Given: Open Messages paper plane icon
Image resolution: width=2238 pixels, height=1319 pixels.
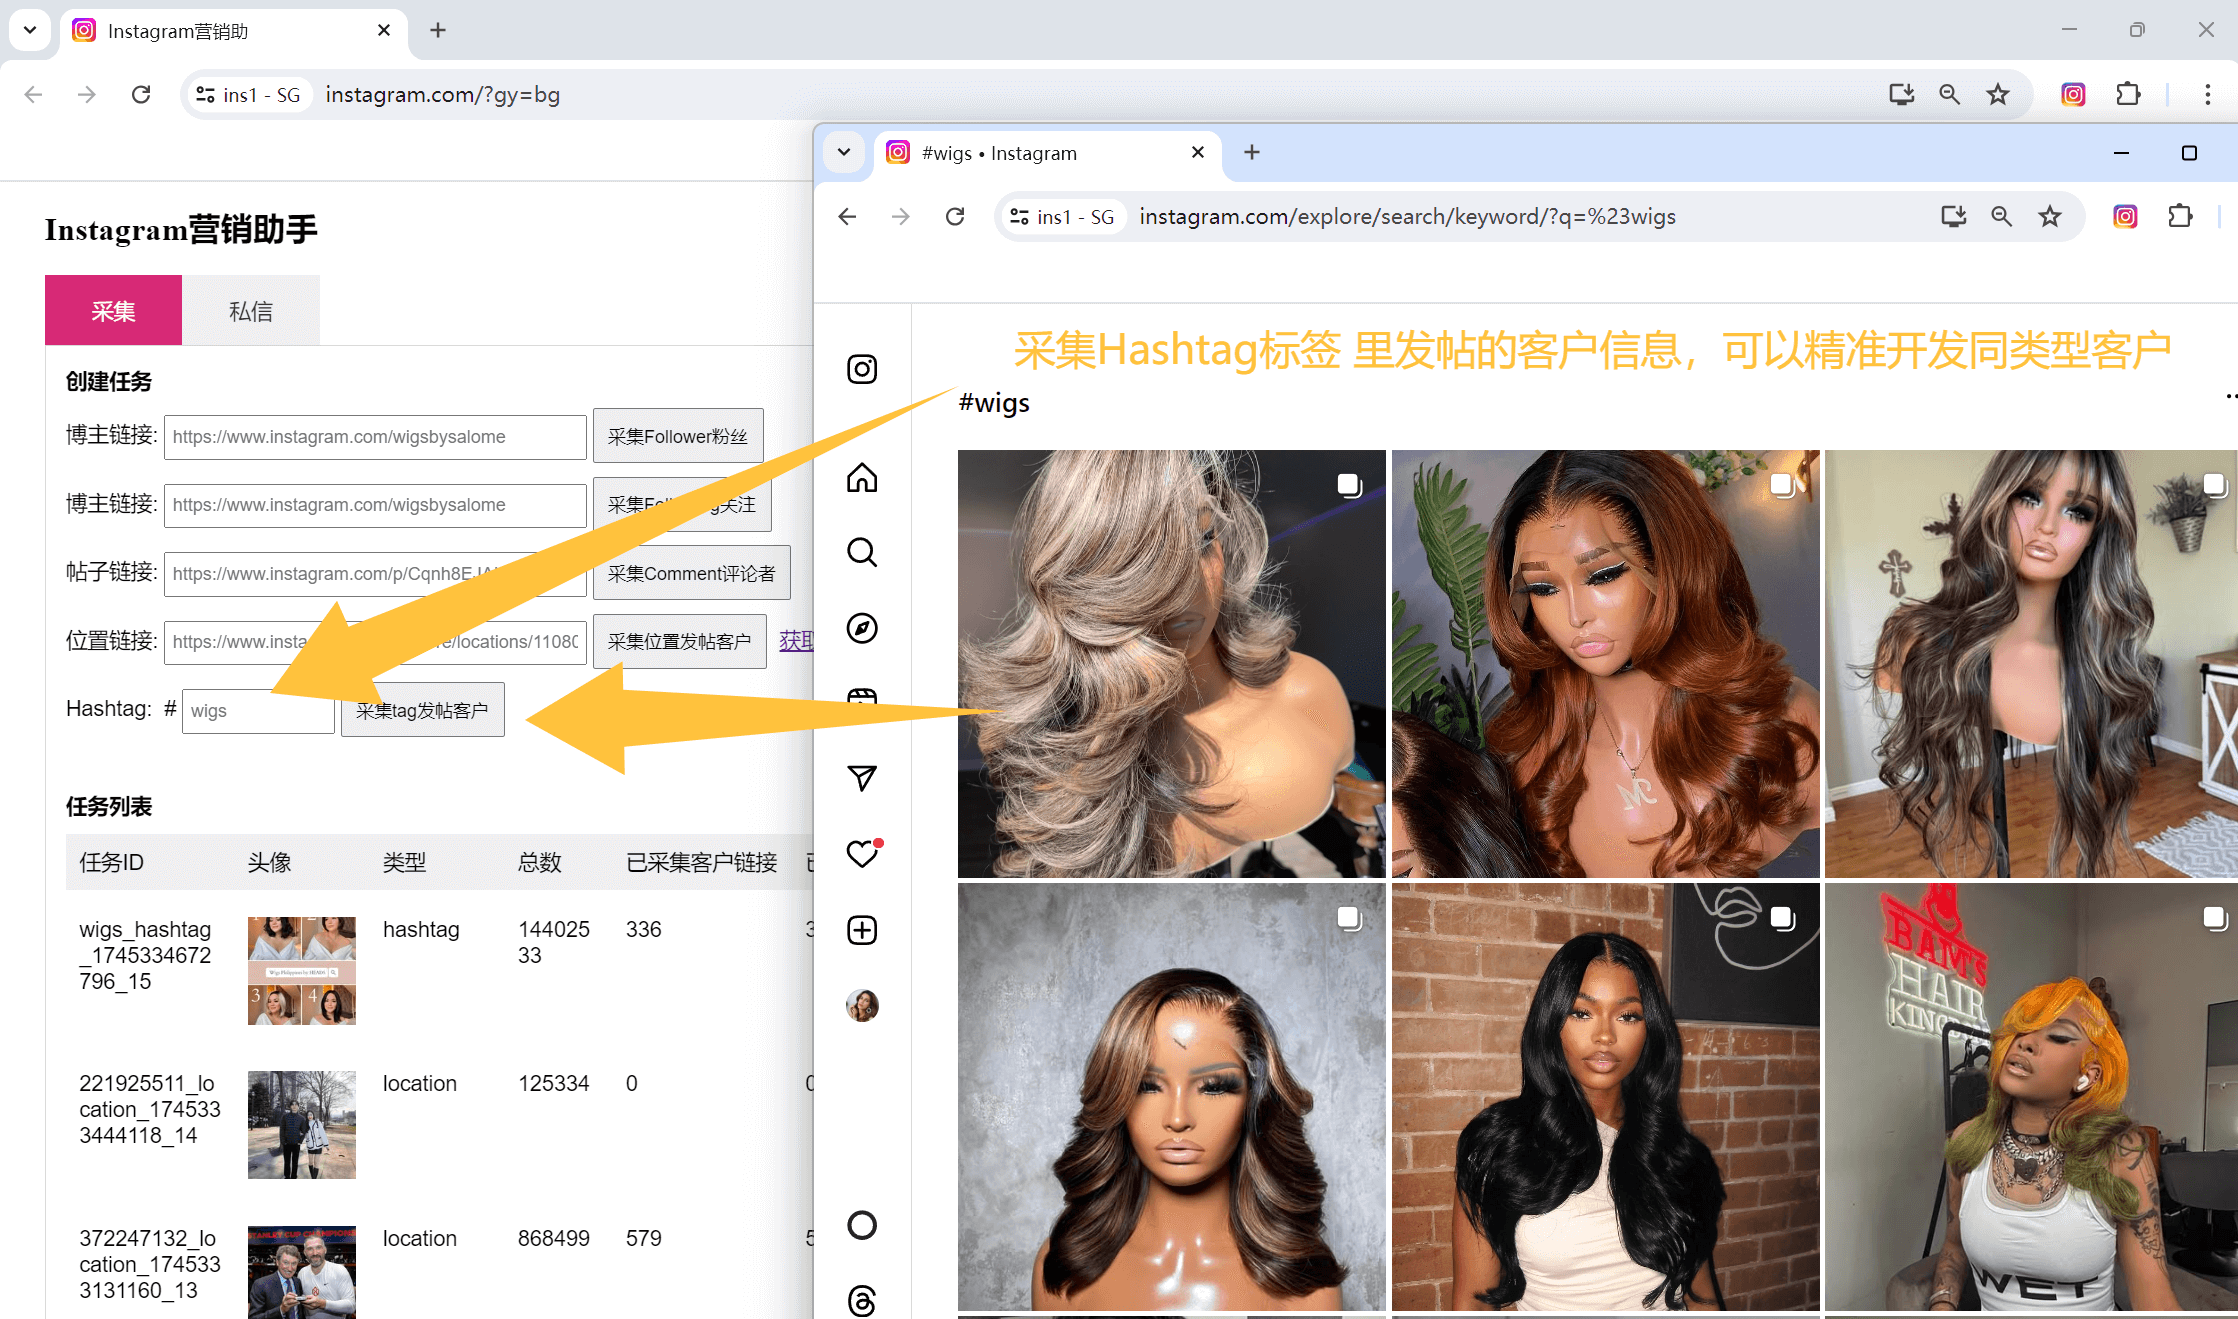Looking at the screenshot, I should [862, 777].
